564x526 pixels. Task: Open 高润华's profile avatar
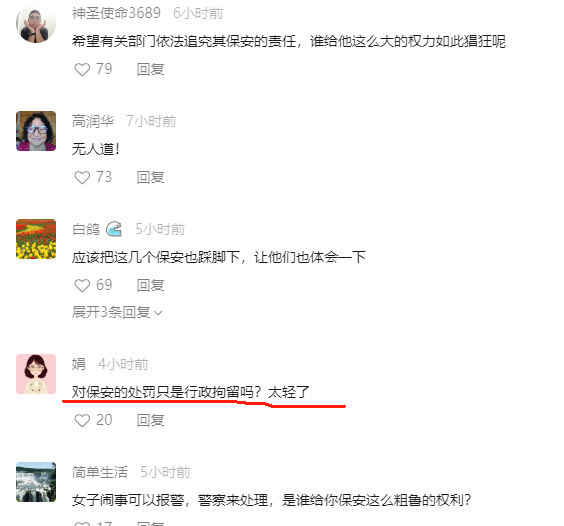[x=36, y=131]
